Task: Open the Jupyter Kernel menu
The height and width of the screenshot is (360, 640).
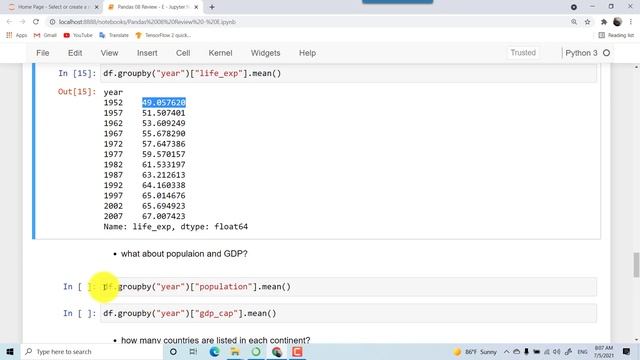Action: pyautogui.click(x=220, y=53)
